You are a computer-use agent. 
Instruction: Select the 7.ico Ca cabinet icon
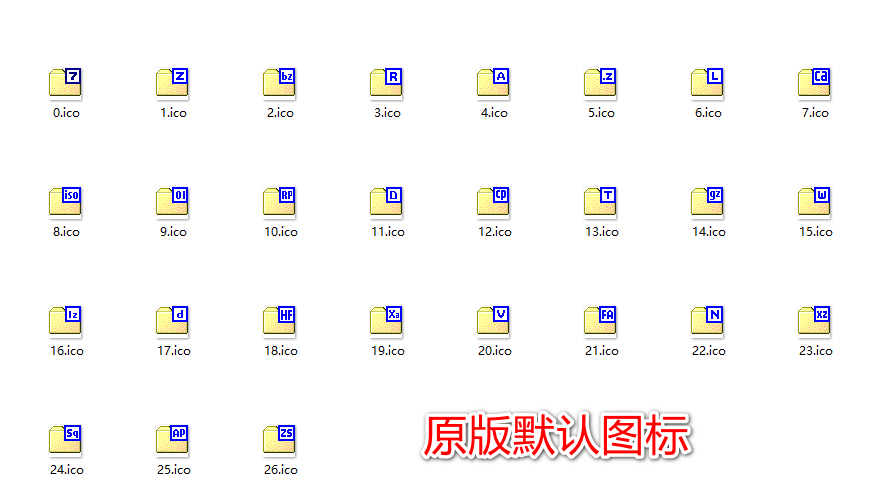(815, 84)
